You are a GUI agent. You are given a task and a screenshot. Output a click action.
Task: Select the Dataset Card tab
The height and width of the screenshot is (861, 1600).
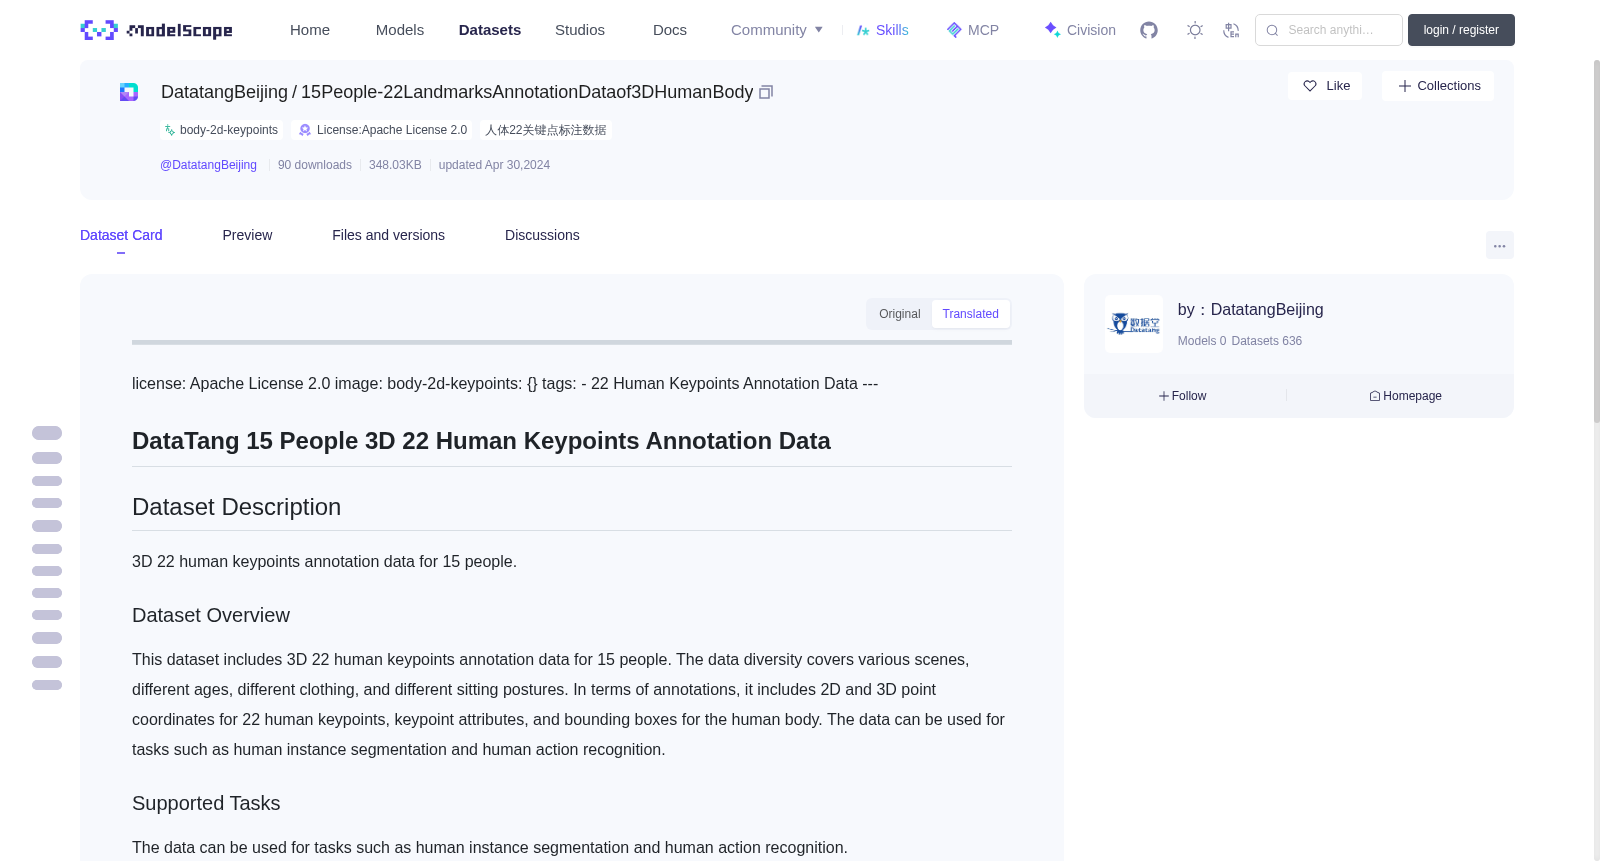pos(121,235)
